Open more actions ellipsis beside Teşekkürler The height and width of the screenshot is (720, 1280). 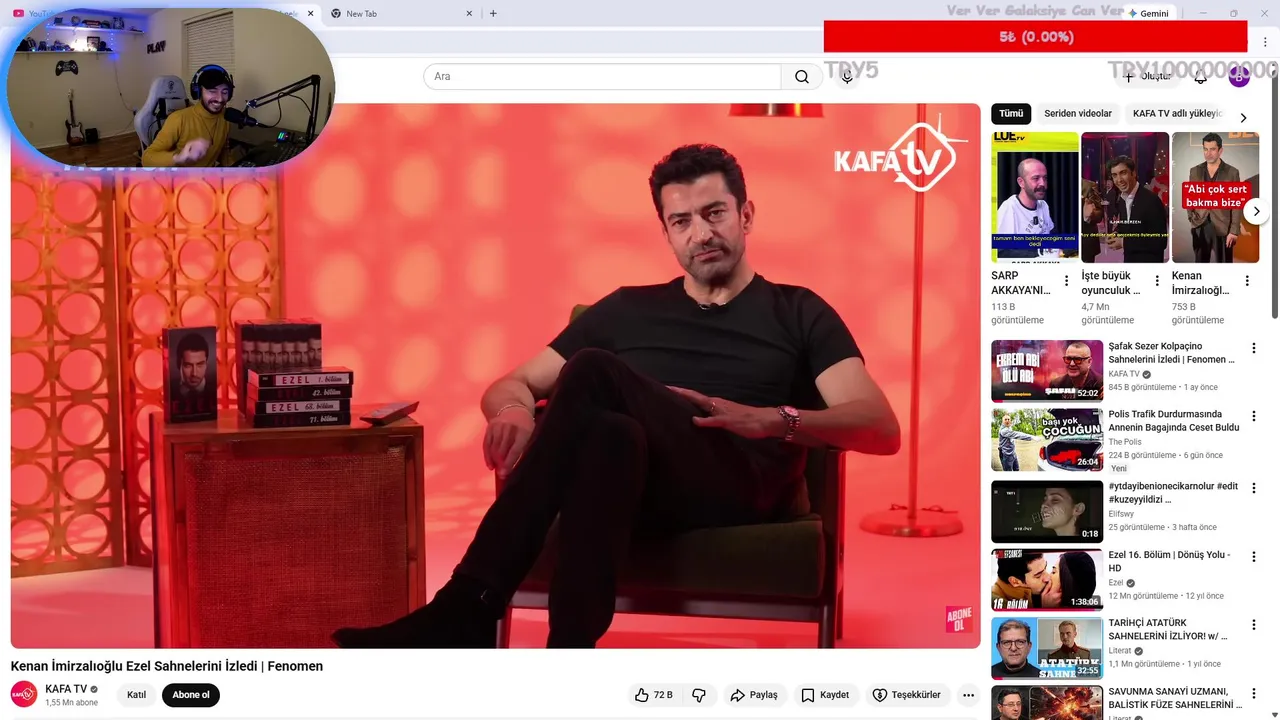(968, 695)
